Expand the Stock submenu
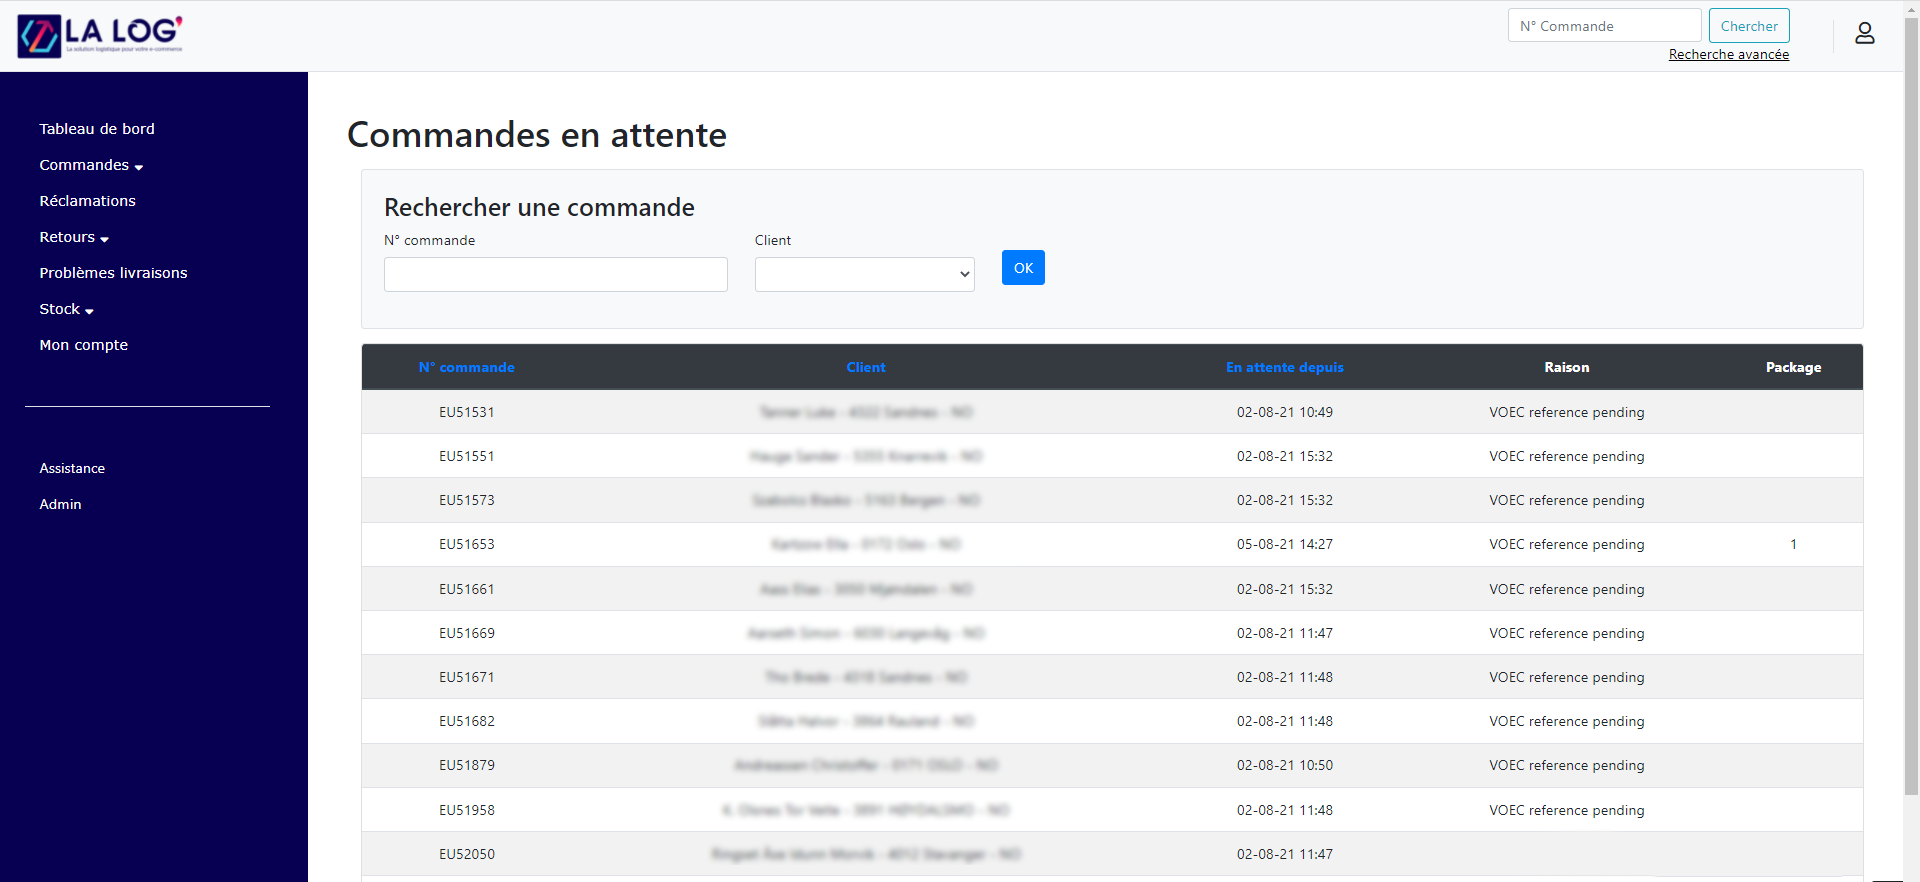The width and height of the screenshot is (1920, 882). coord(66,309)
